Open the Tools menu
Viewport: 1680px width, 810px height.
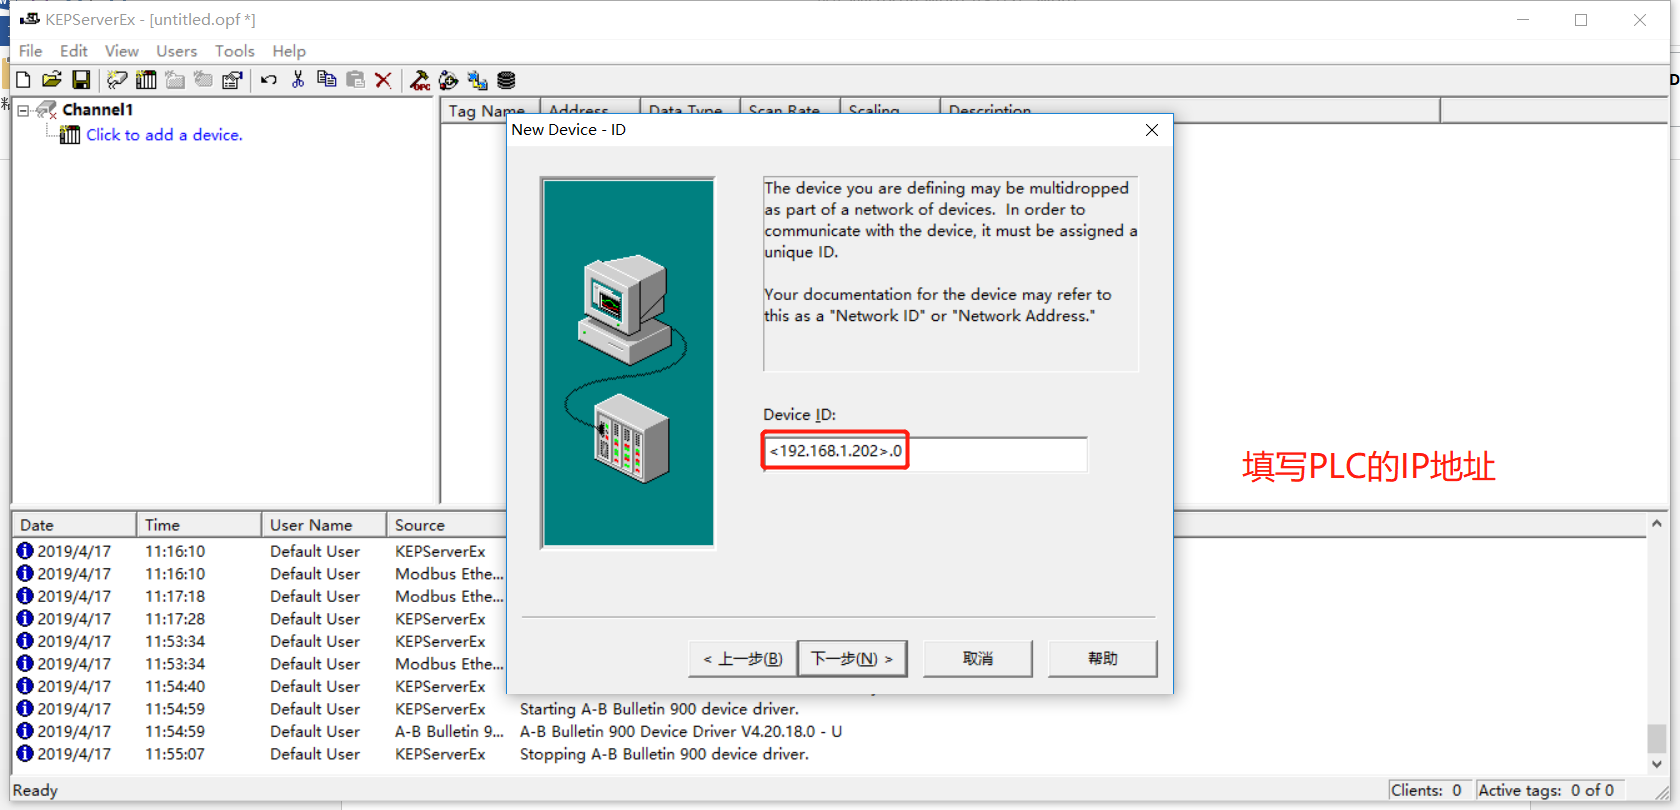click(x=235, y=51)
